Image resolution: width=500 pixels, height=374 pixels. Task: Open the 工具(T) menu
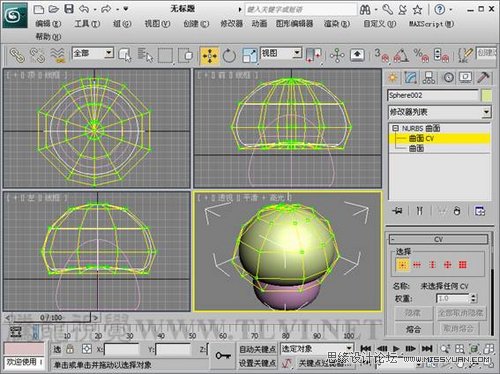point(87,24)
